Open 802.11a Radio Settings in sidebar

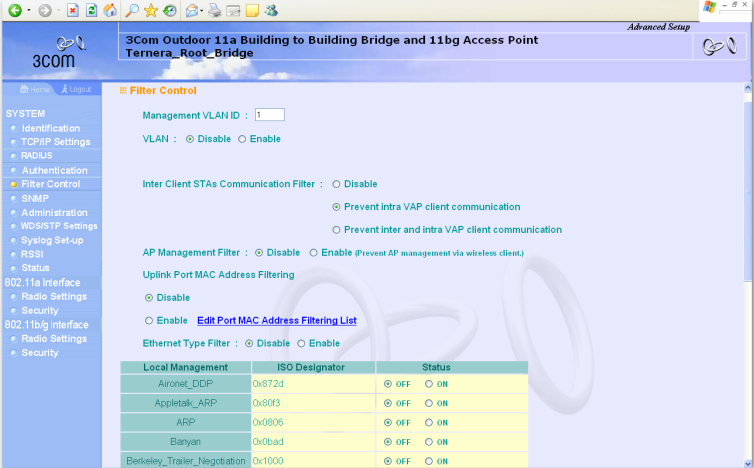(54, 296)
